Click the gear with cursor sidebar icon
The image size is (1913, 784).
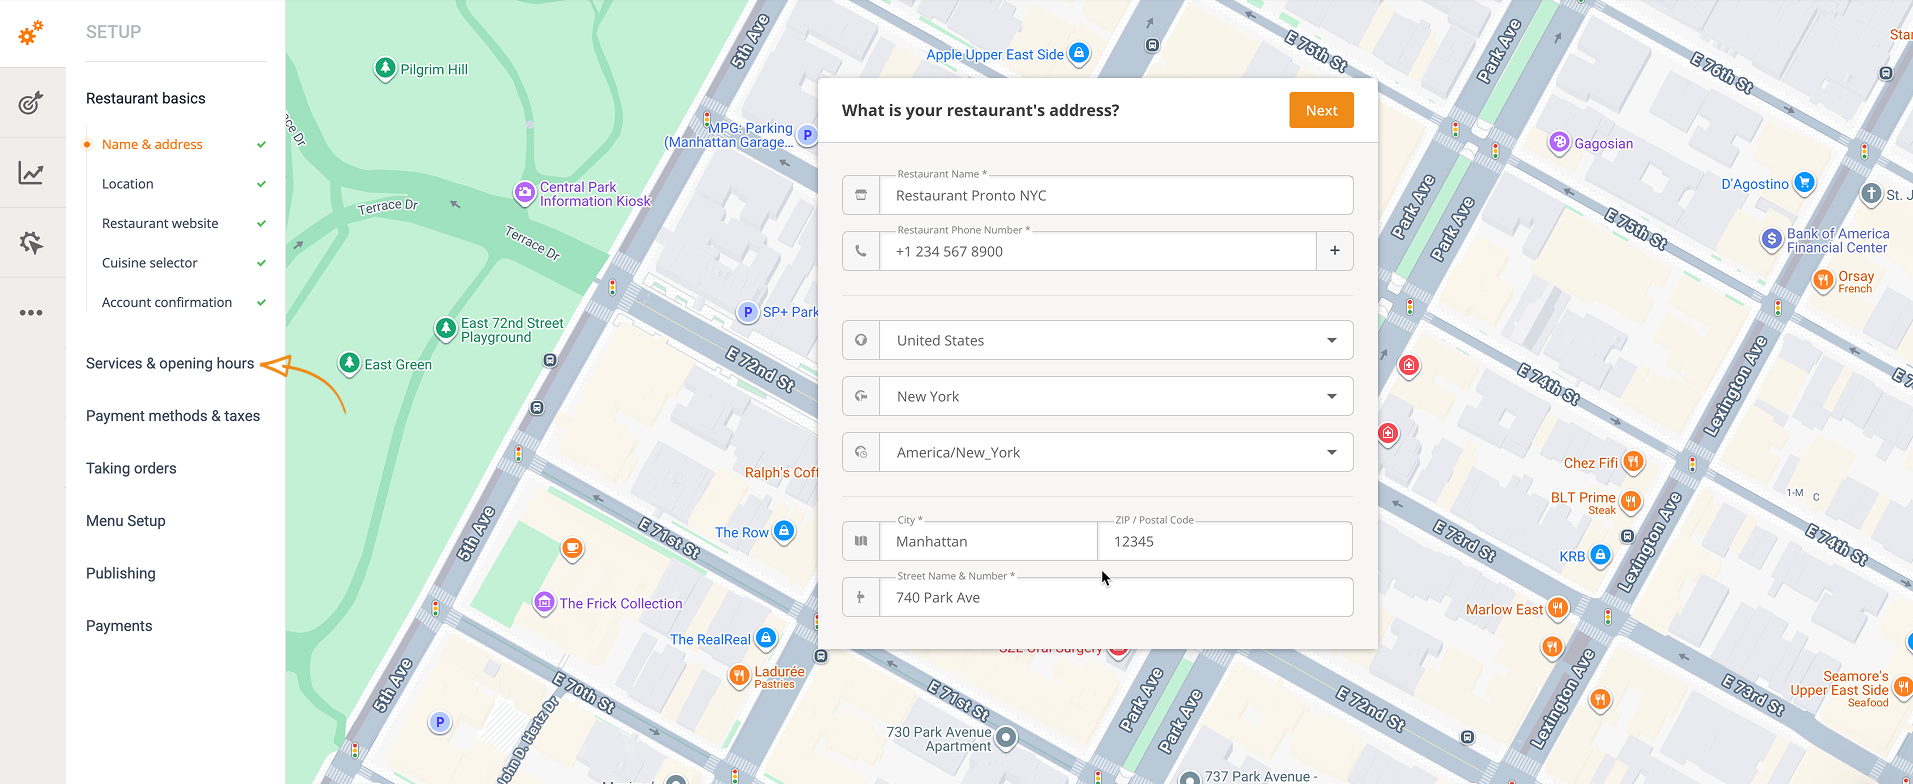coord(31,243)
